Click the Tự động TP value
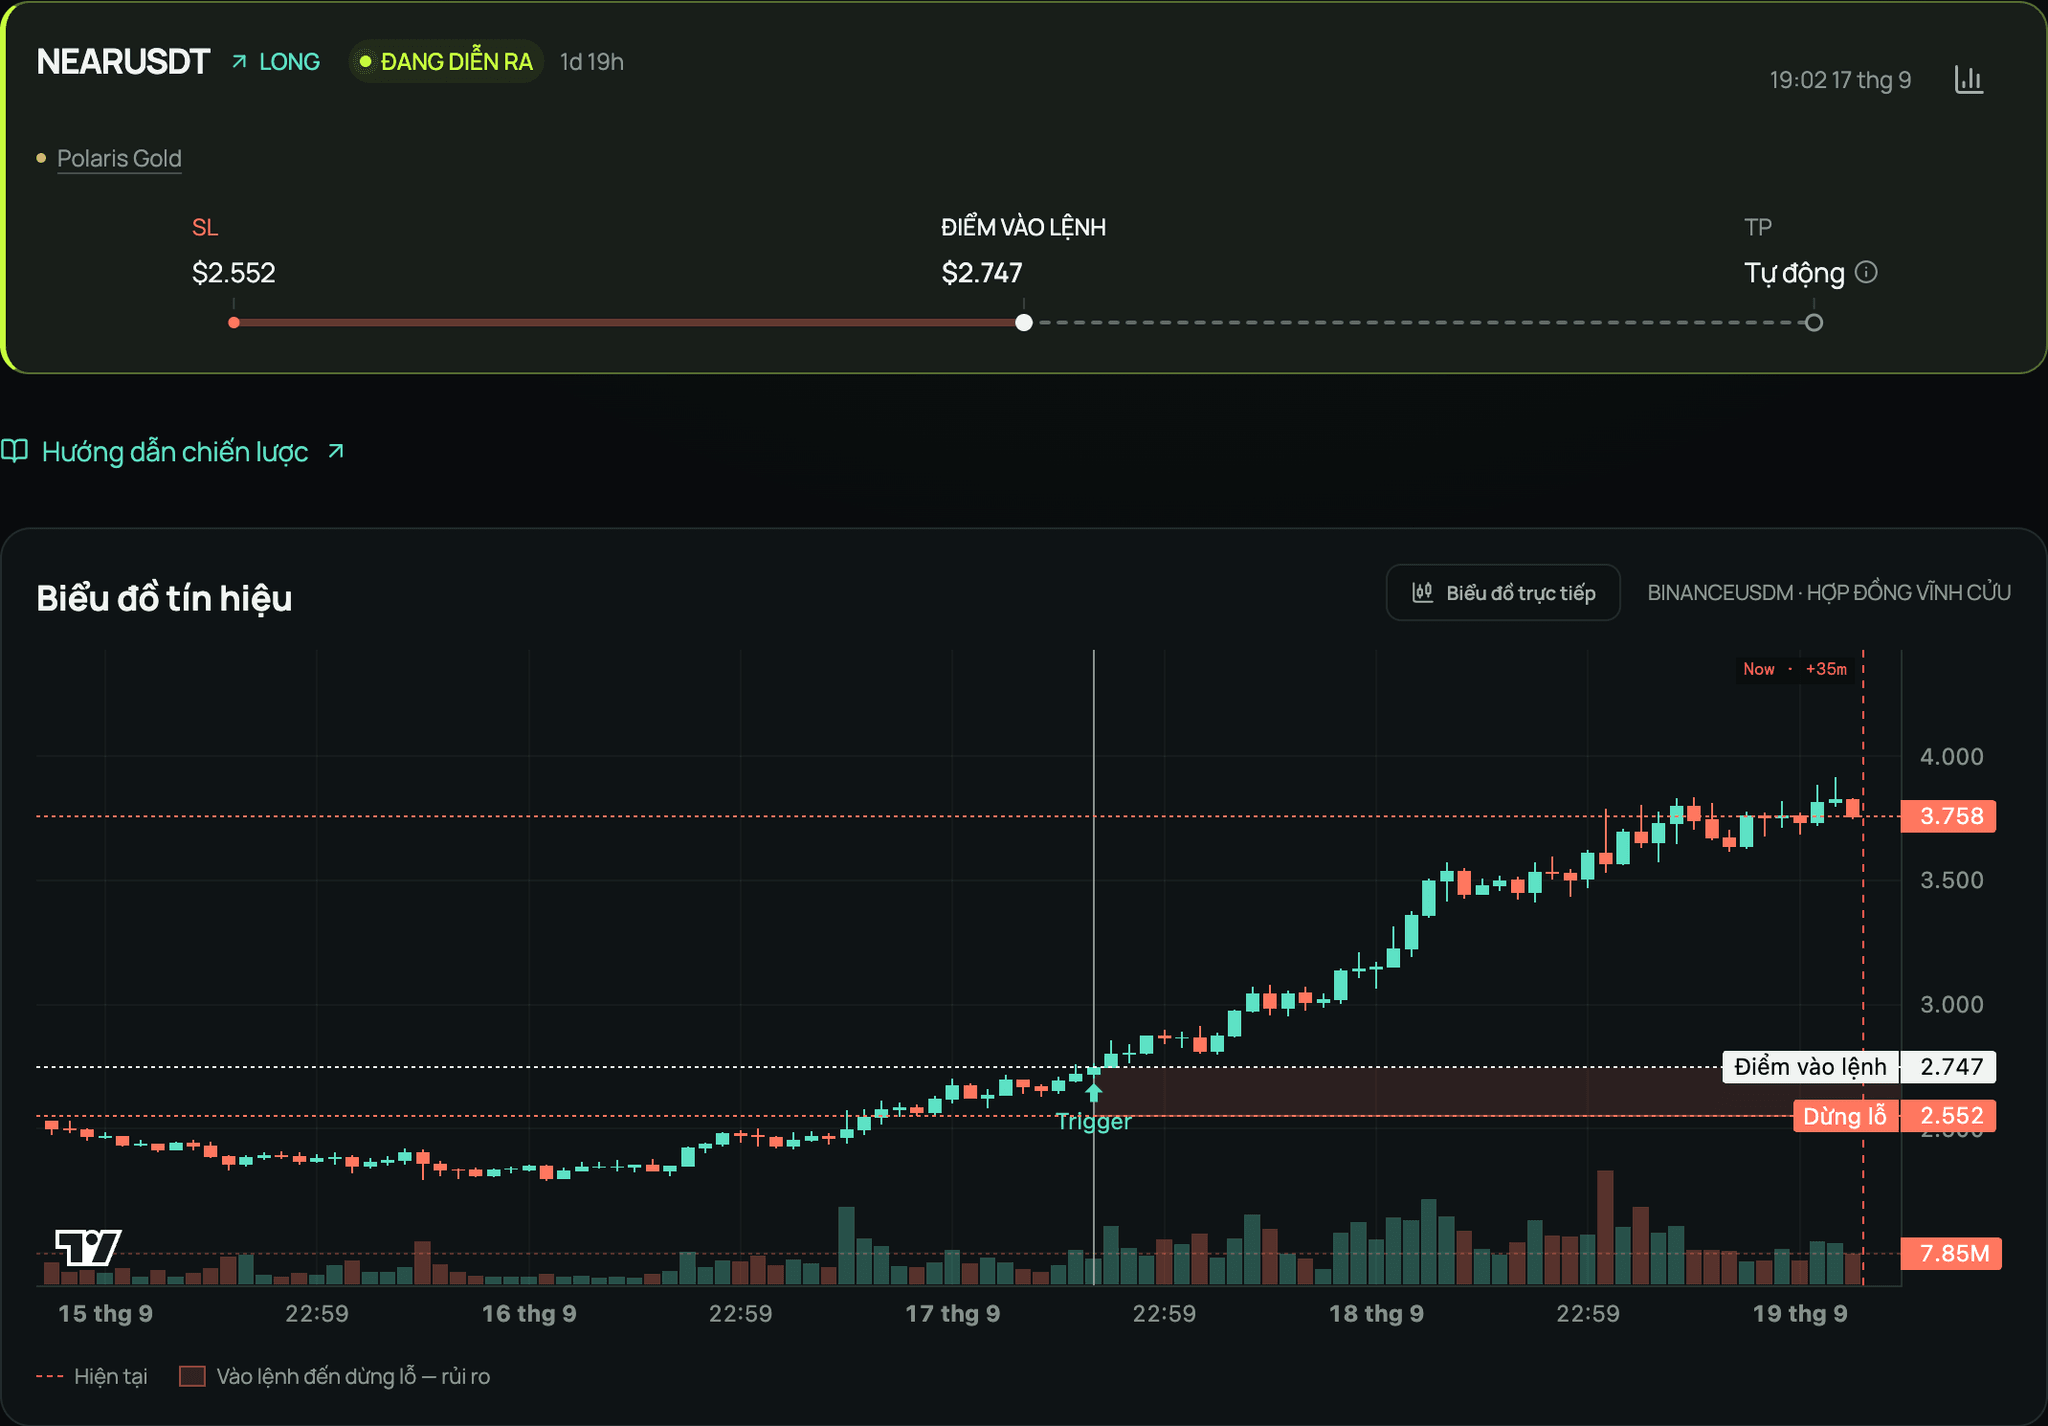Image resolution: width=2048 pixels, height=1426 pixels. point(1794,273)
